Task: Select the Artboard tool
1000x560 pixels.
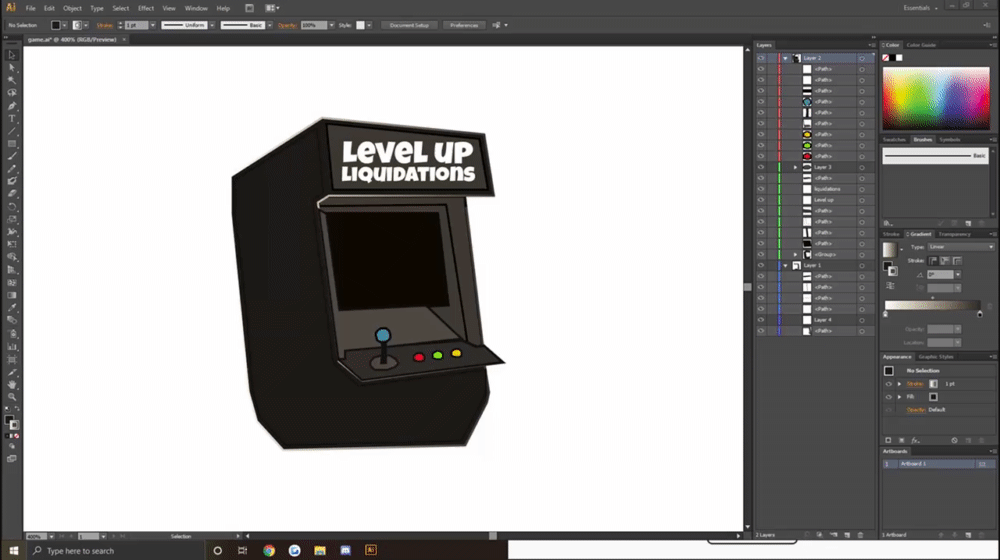Action: pyautogui.click(x=11, y=359)
